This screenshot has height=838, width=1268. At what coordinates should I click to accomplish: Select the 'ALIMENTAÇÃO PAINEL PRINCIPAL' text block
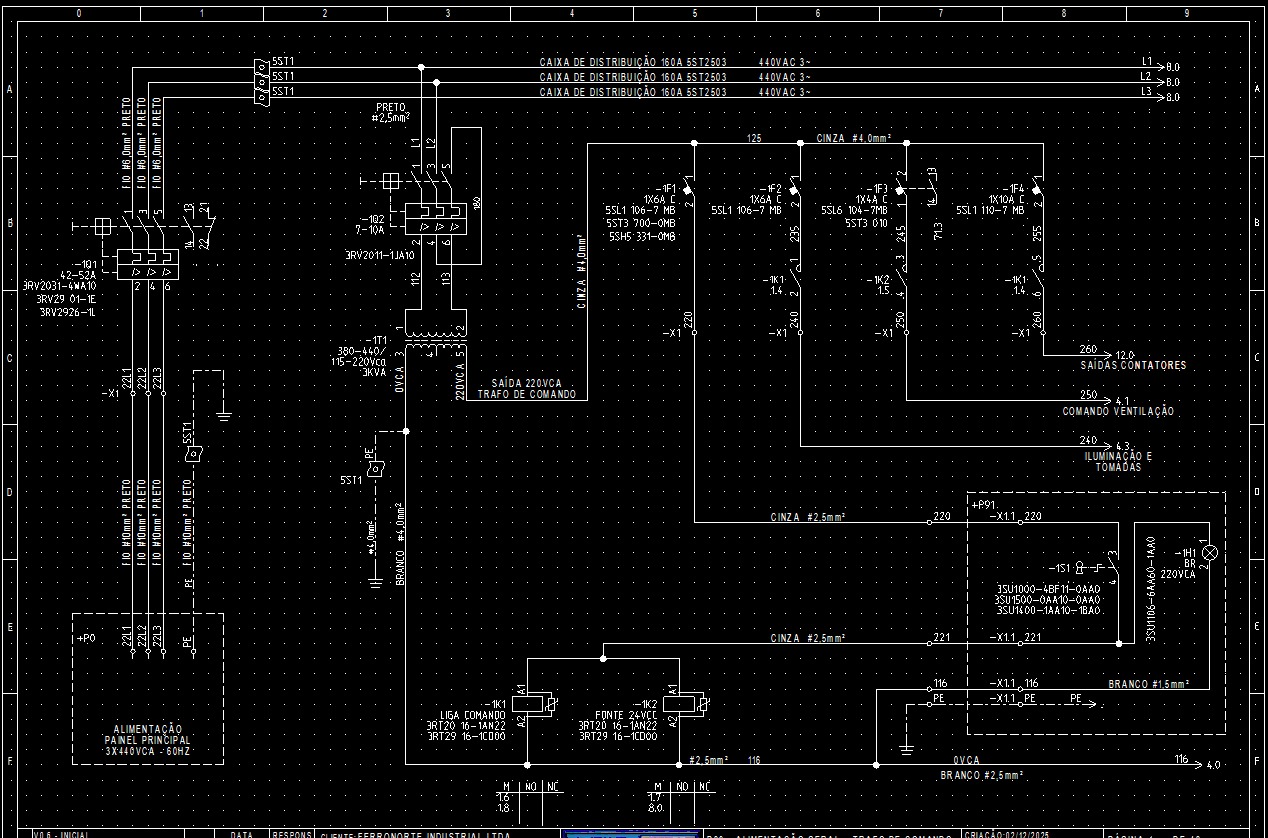coord(147,739)
